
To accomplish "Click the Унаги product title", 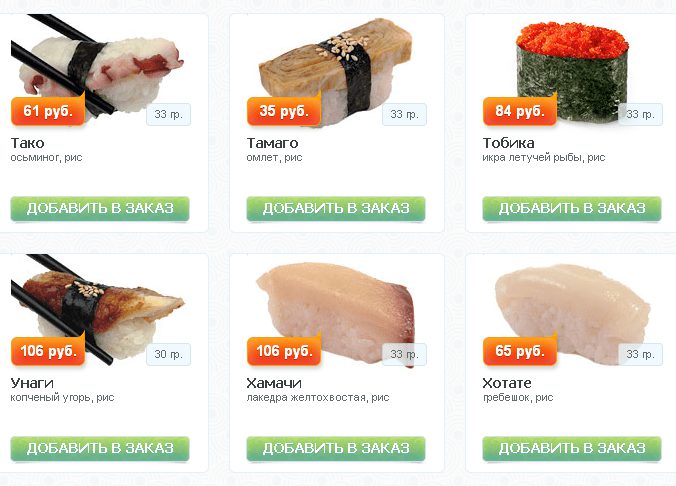I will pyautogui.click(x=32, y=383).
